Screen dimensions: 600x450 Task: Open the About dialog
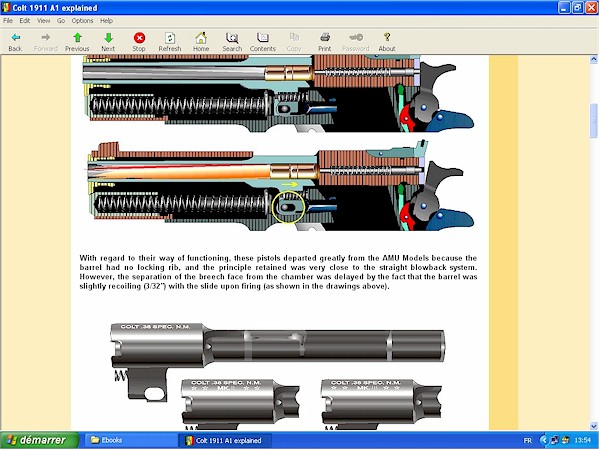pos(387,42)
